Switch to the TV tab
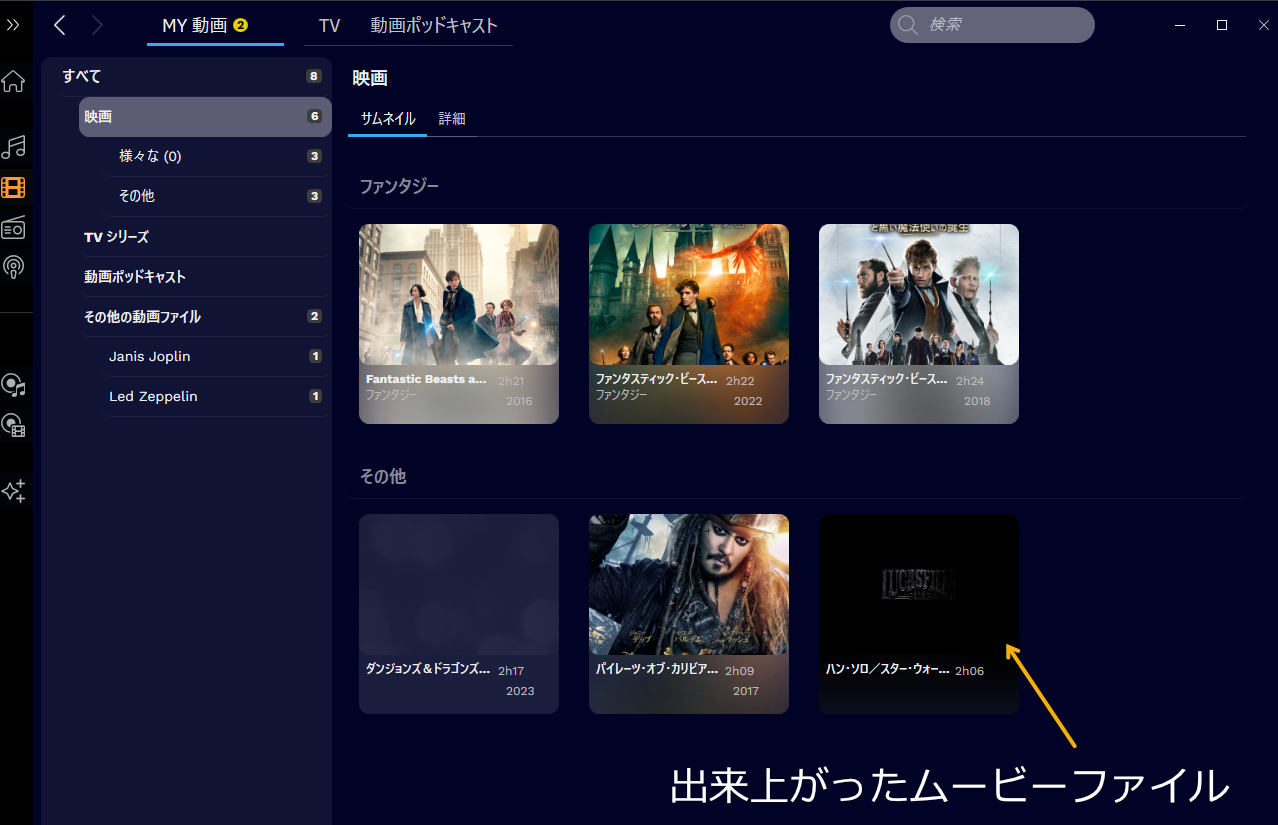1278x825 pixels. click(330, 26)
